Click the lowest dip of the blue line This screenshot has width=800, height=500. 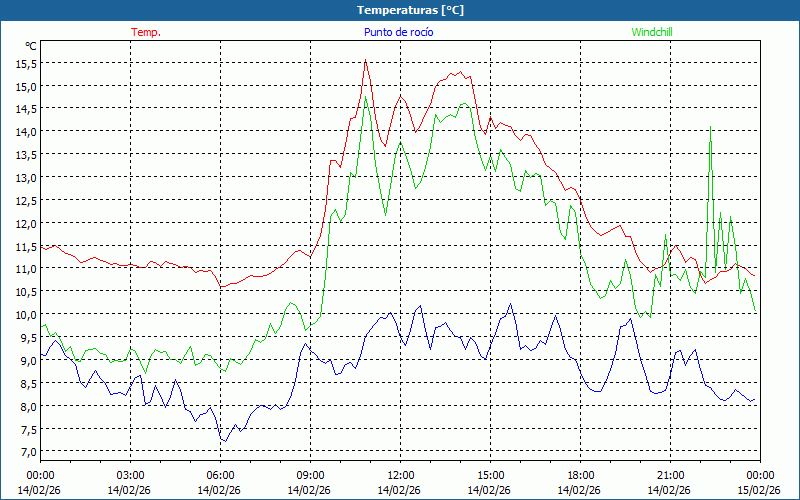[x=225, y=441]
